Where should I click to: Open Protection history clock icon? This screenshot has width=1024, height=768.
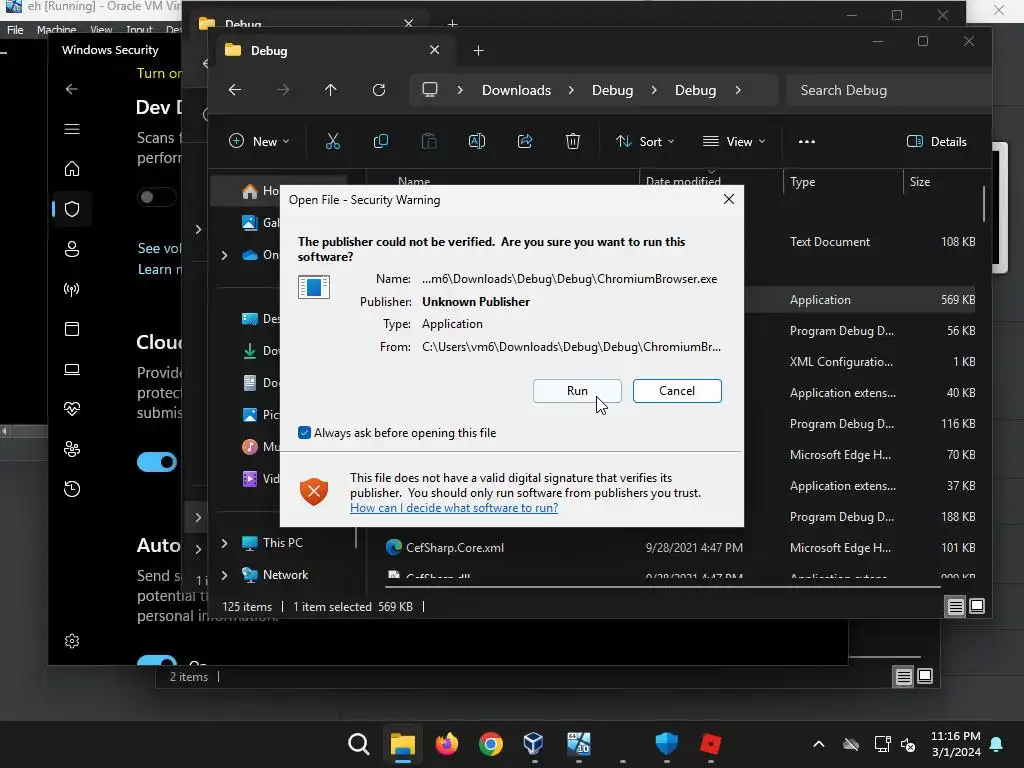(x=72, y=489)
